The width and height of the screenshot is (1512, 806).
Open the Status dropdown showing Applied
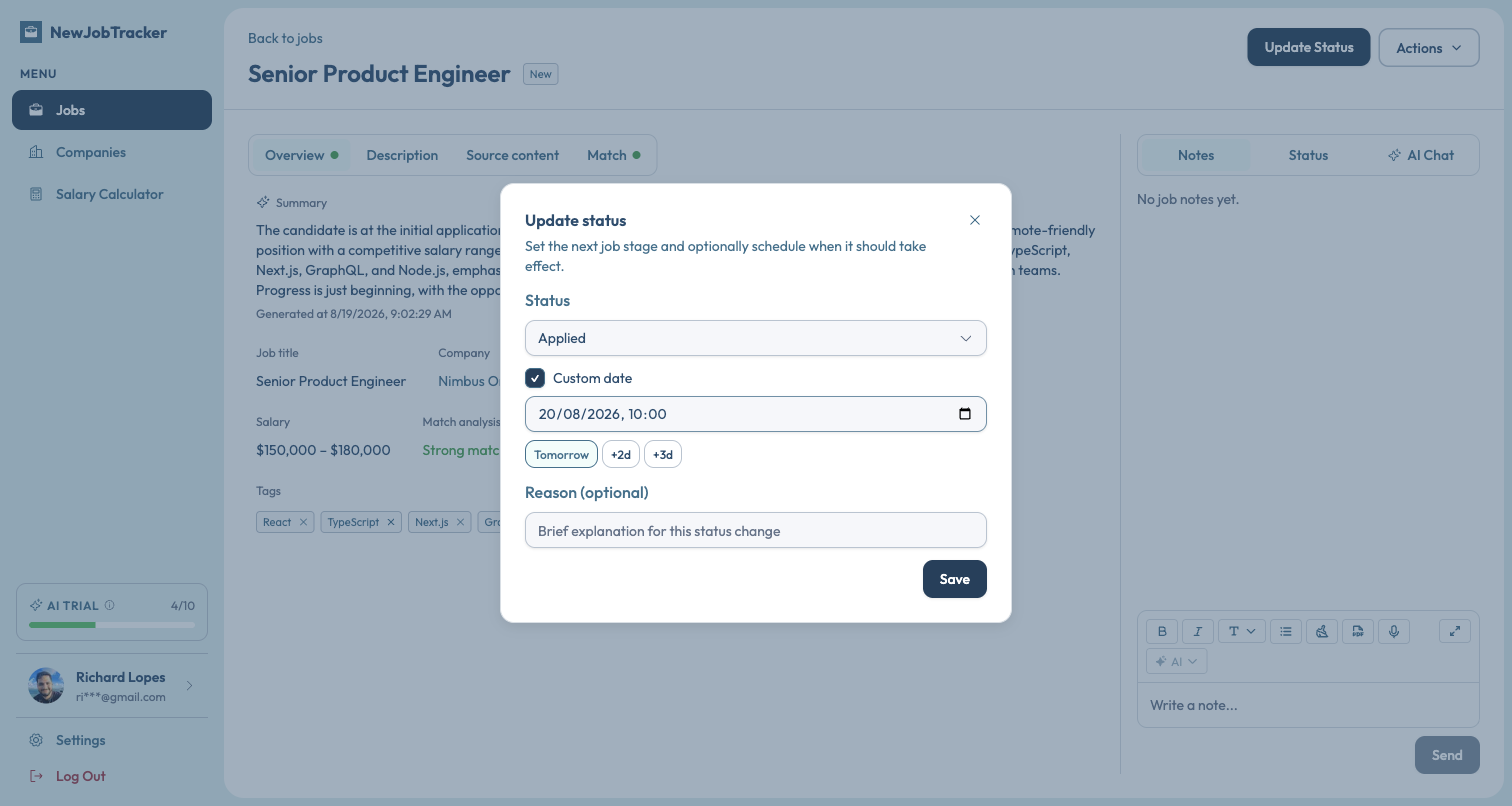pos(756,338)
